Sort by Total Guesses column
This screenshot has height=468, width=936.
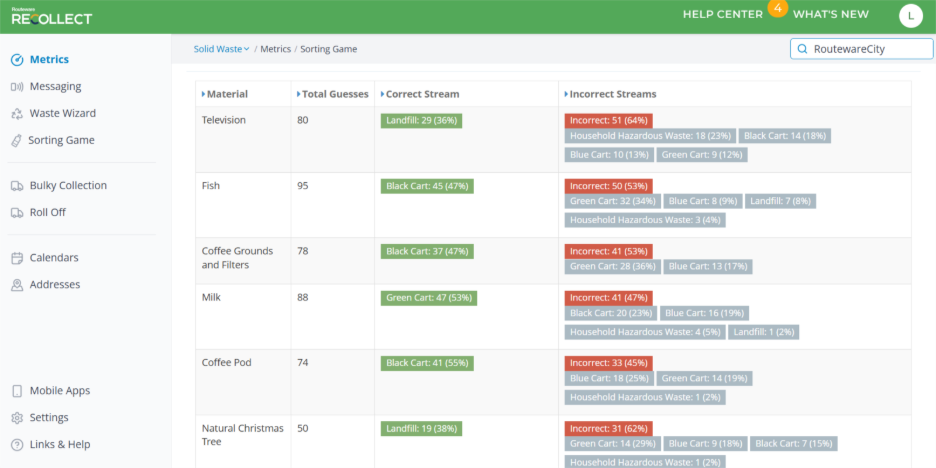332,94
